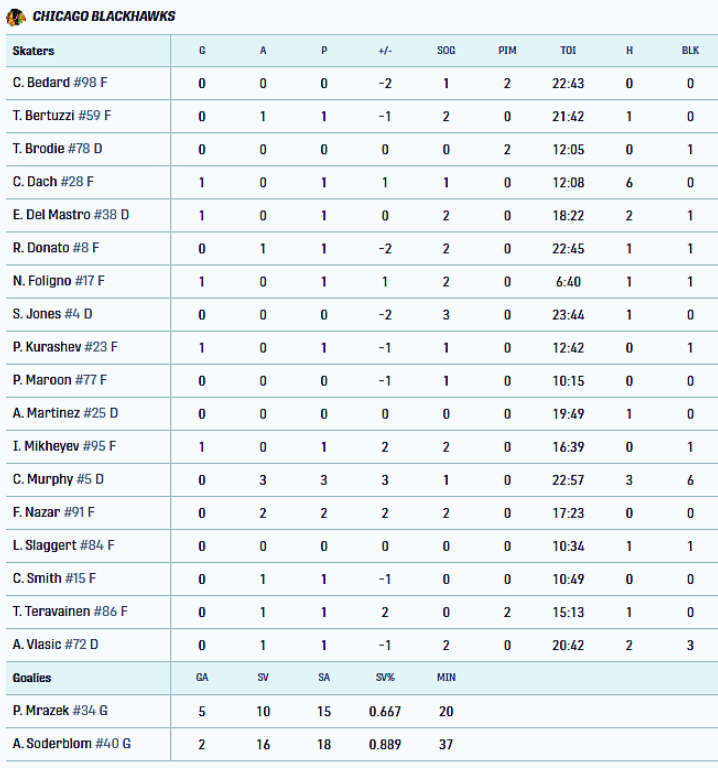Click the TOI column header
The width and height of the screenshot is (718, 768).
(x=568, y=50)
